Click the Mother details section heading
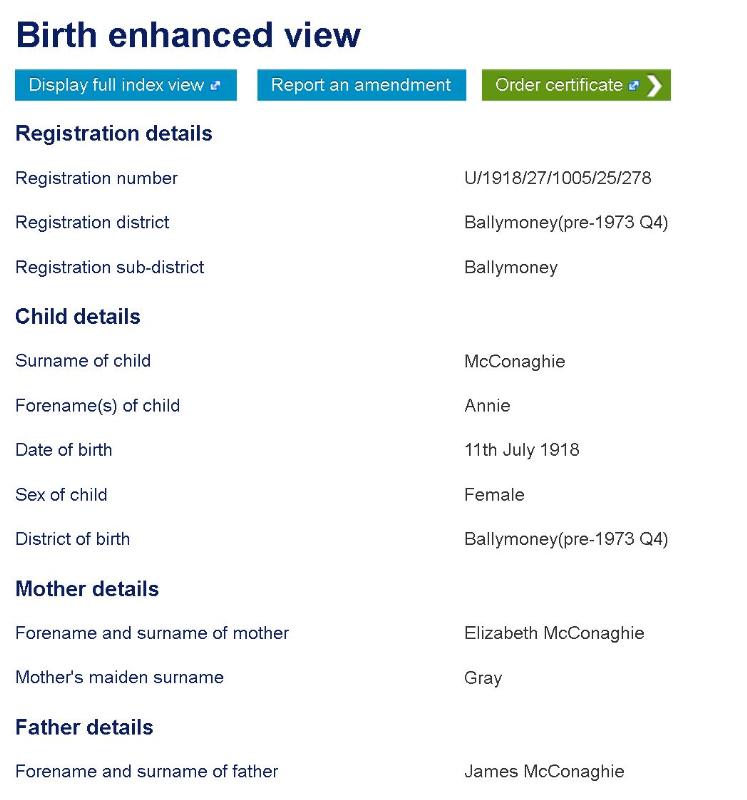This screenshot has height=800, width=747. [x=87, y=589]
